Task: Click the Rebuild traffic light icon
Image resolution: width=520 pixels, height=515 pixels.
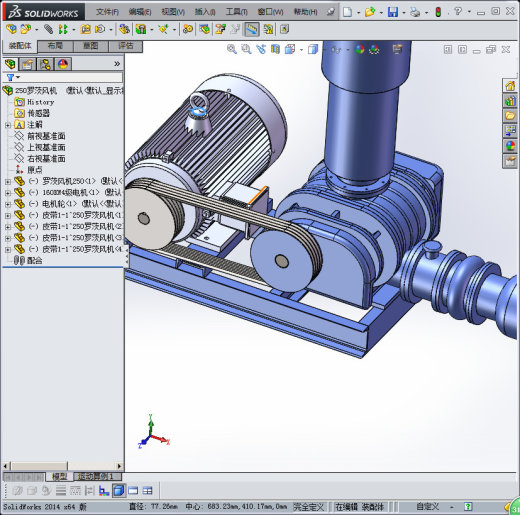Action: [x=438, y=12]
